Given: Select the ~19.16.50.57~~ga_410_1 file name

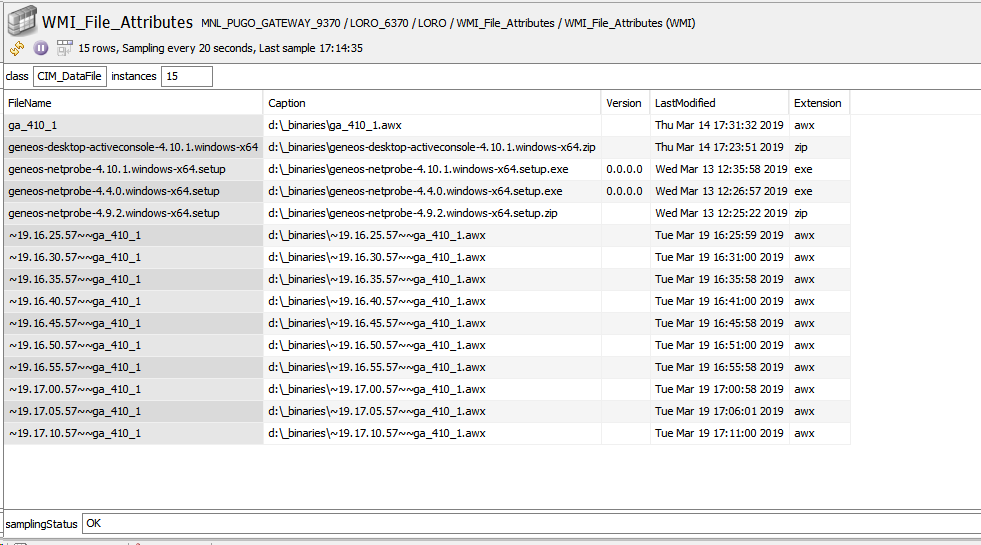Looking at the screenshot, I should 133,345.
